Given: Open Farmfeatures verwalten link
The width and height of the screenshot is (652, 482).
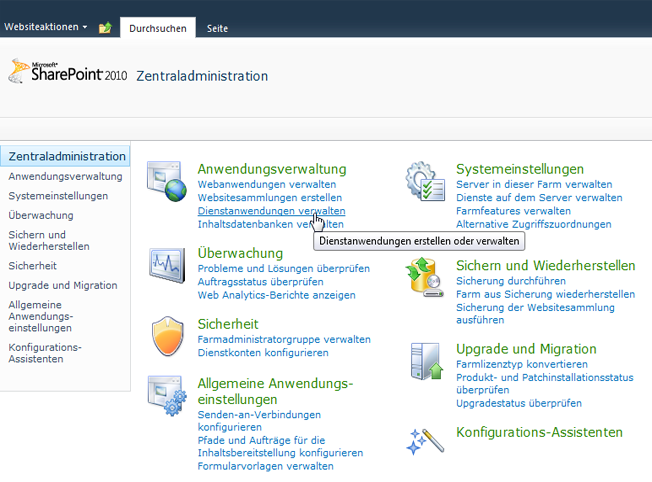Looking at the screenshot, I should [x=513, y=211].
